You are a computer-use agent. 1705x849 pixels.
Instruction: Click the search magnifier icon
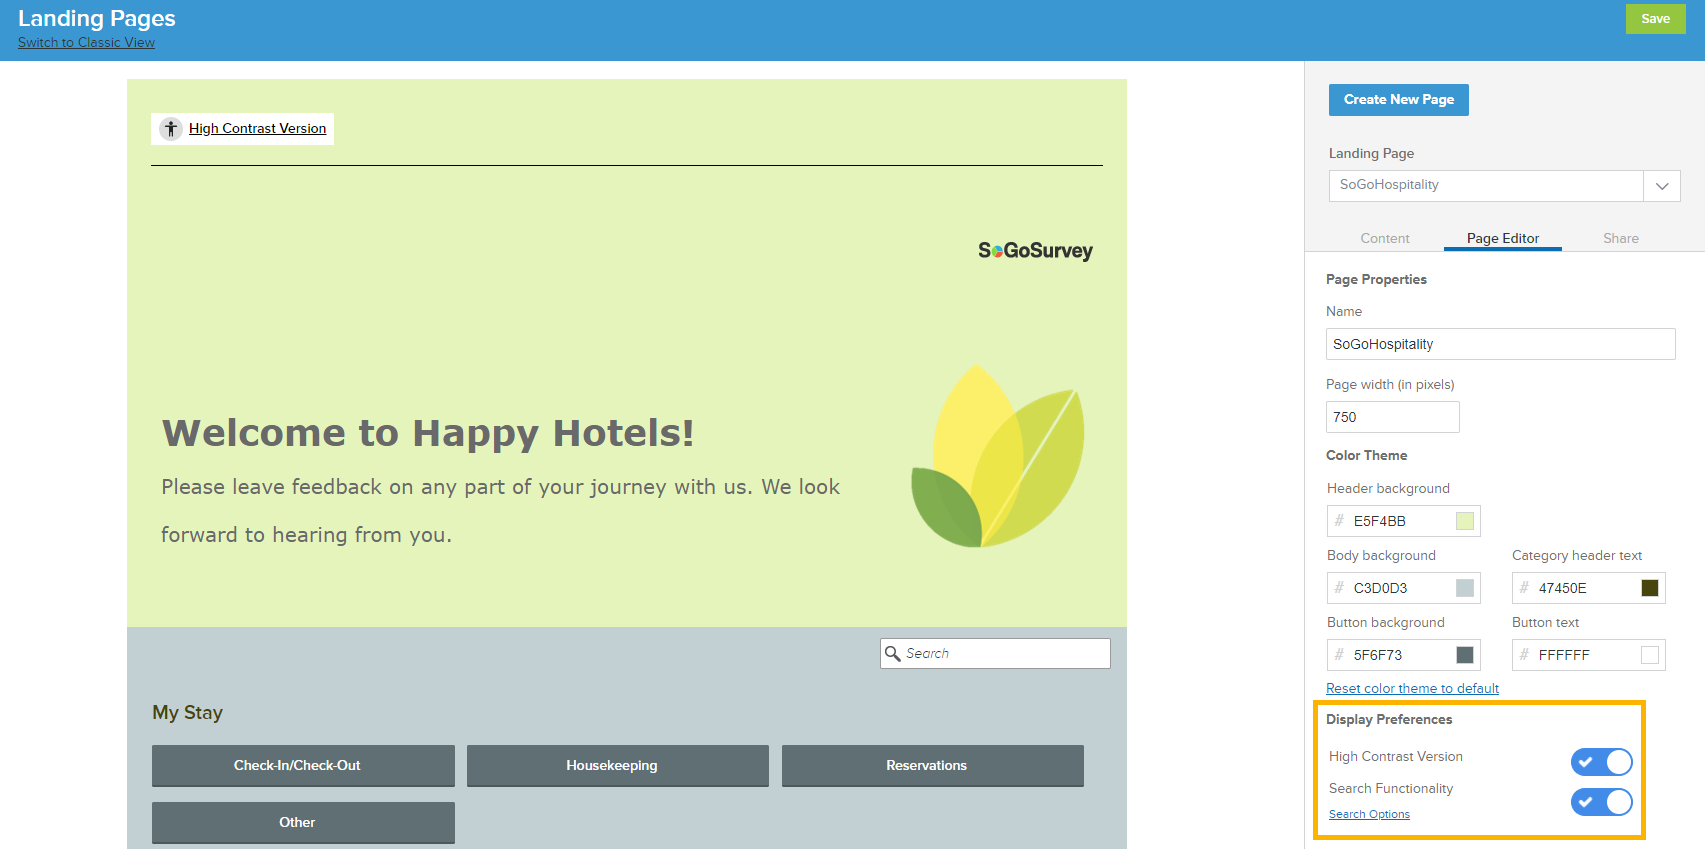(893, 653)
